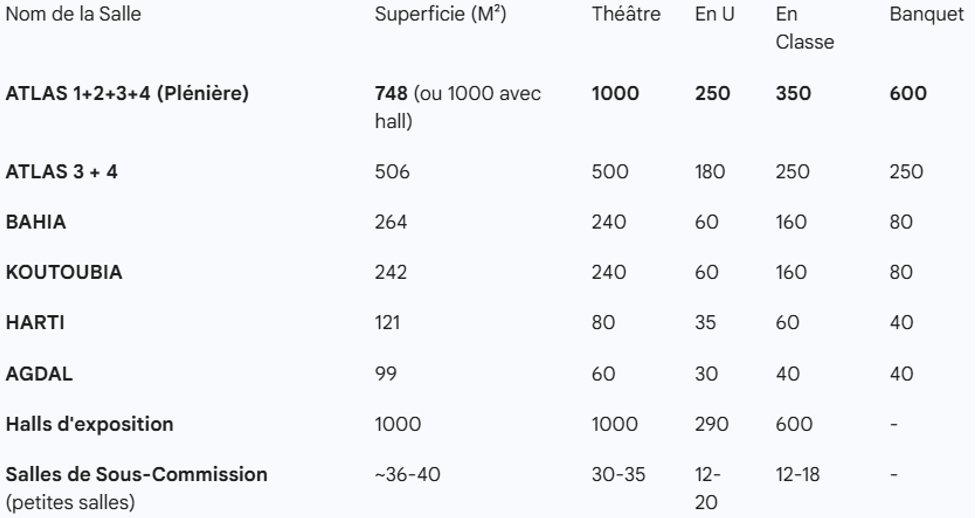Image resolution: width=976 pixels, height=518 pixels.
Task: Click the KOUTOUBIA room name
Action: [64, 272]
